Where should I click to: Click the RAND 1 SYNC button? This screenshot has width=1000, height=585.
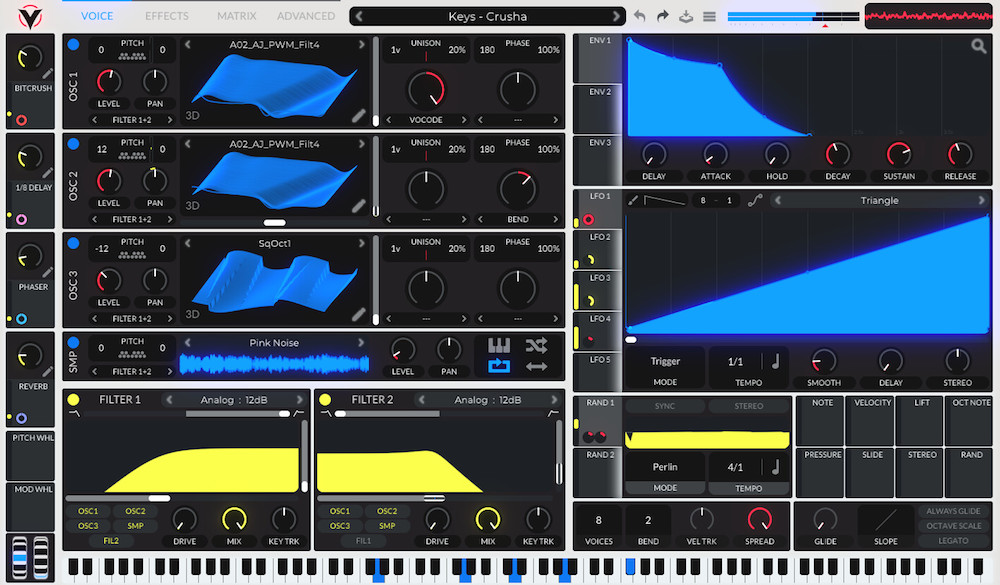[665, 406]
